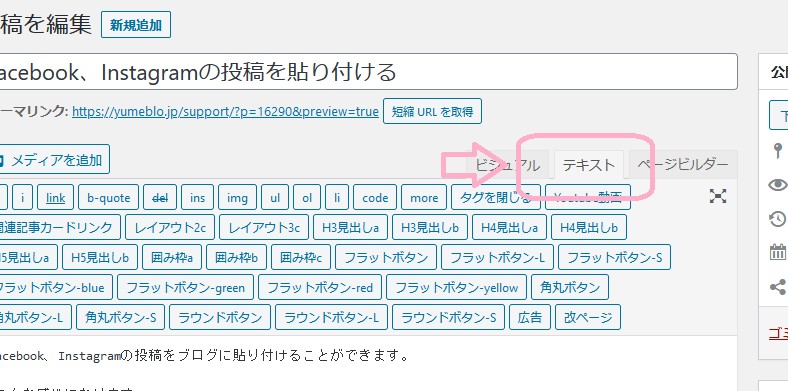The image size is (788, 391).
Task: Click 改ページ button
Action: (588, 317)
